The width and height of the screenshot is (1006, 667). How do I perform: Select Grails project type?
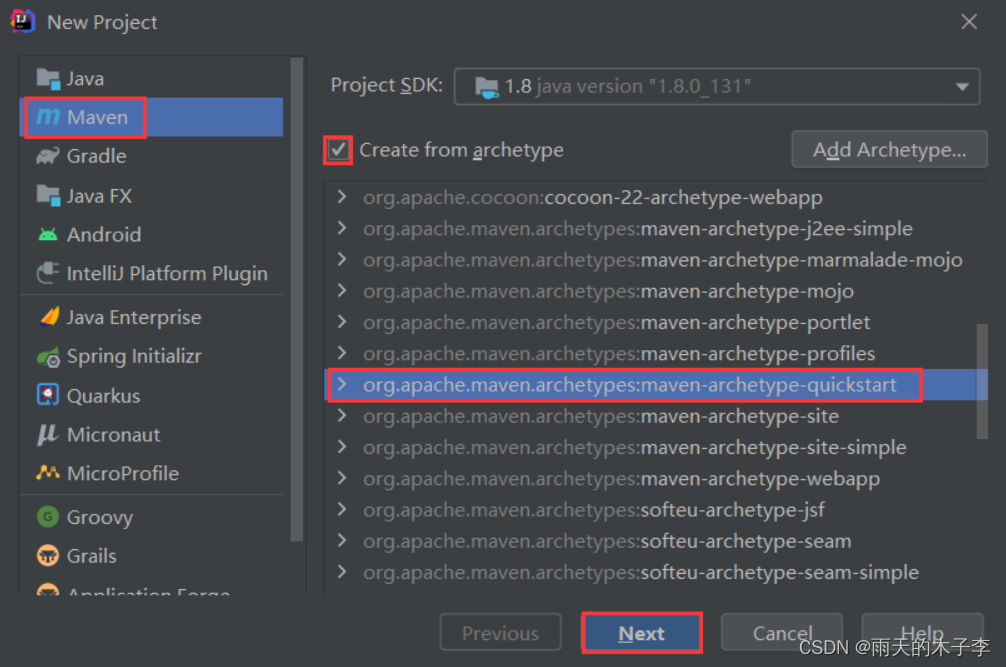151,555
